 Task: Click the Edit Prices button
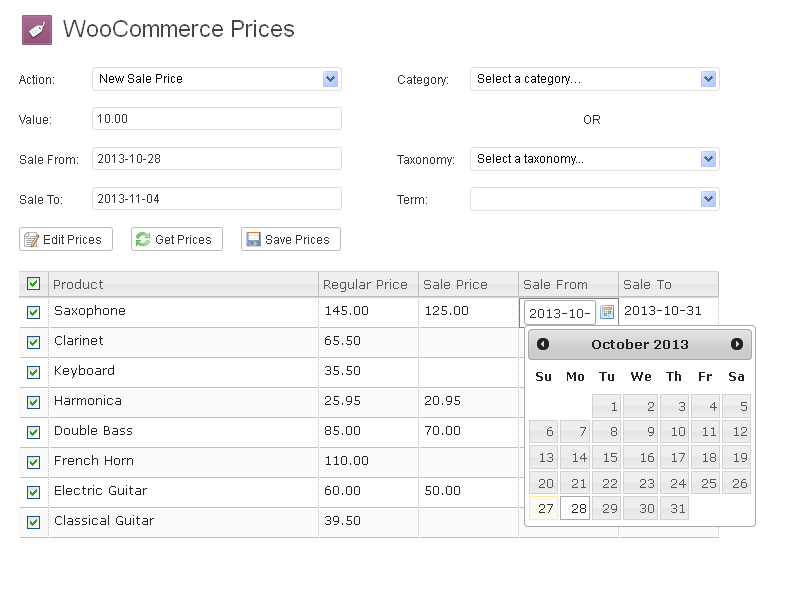point(66,239)
